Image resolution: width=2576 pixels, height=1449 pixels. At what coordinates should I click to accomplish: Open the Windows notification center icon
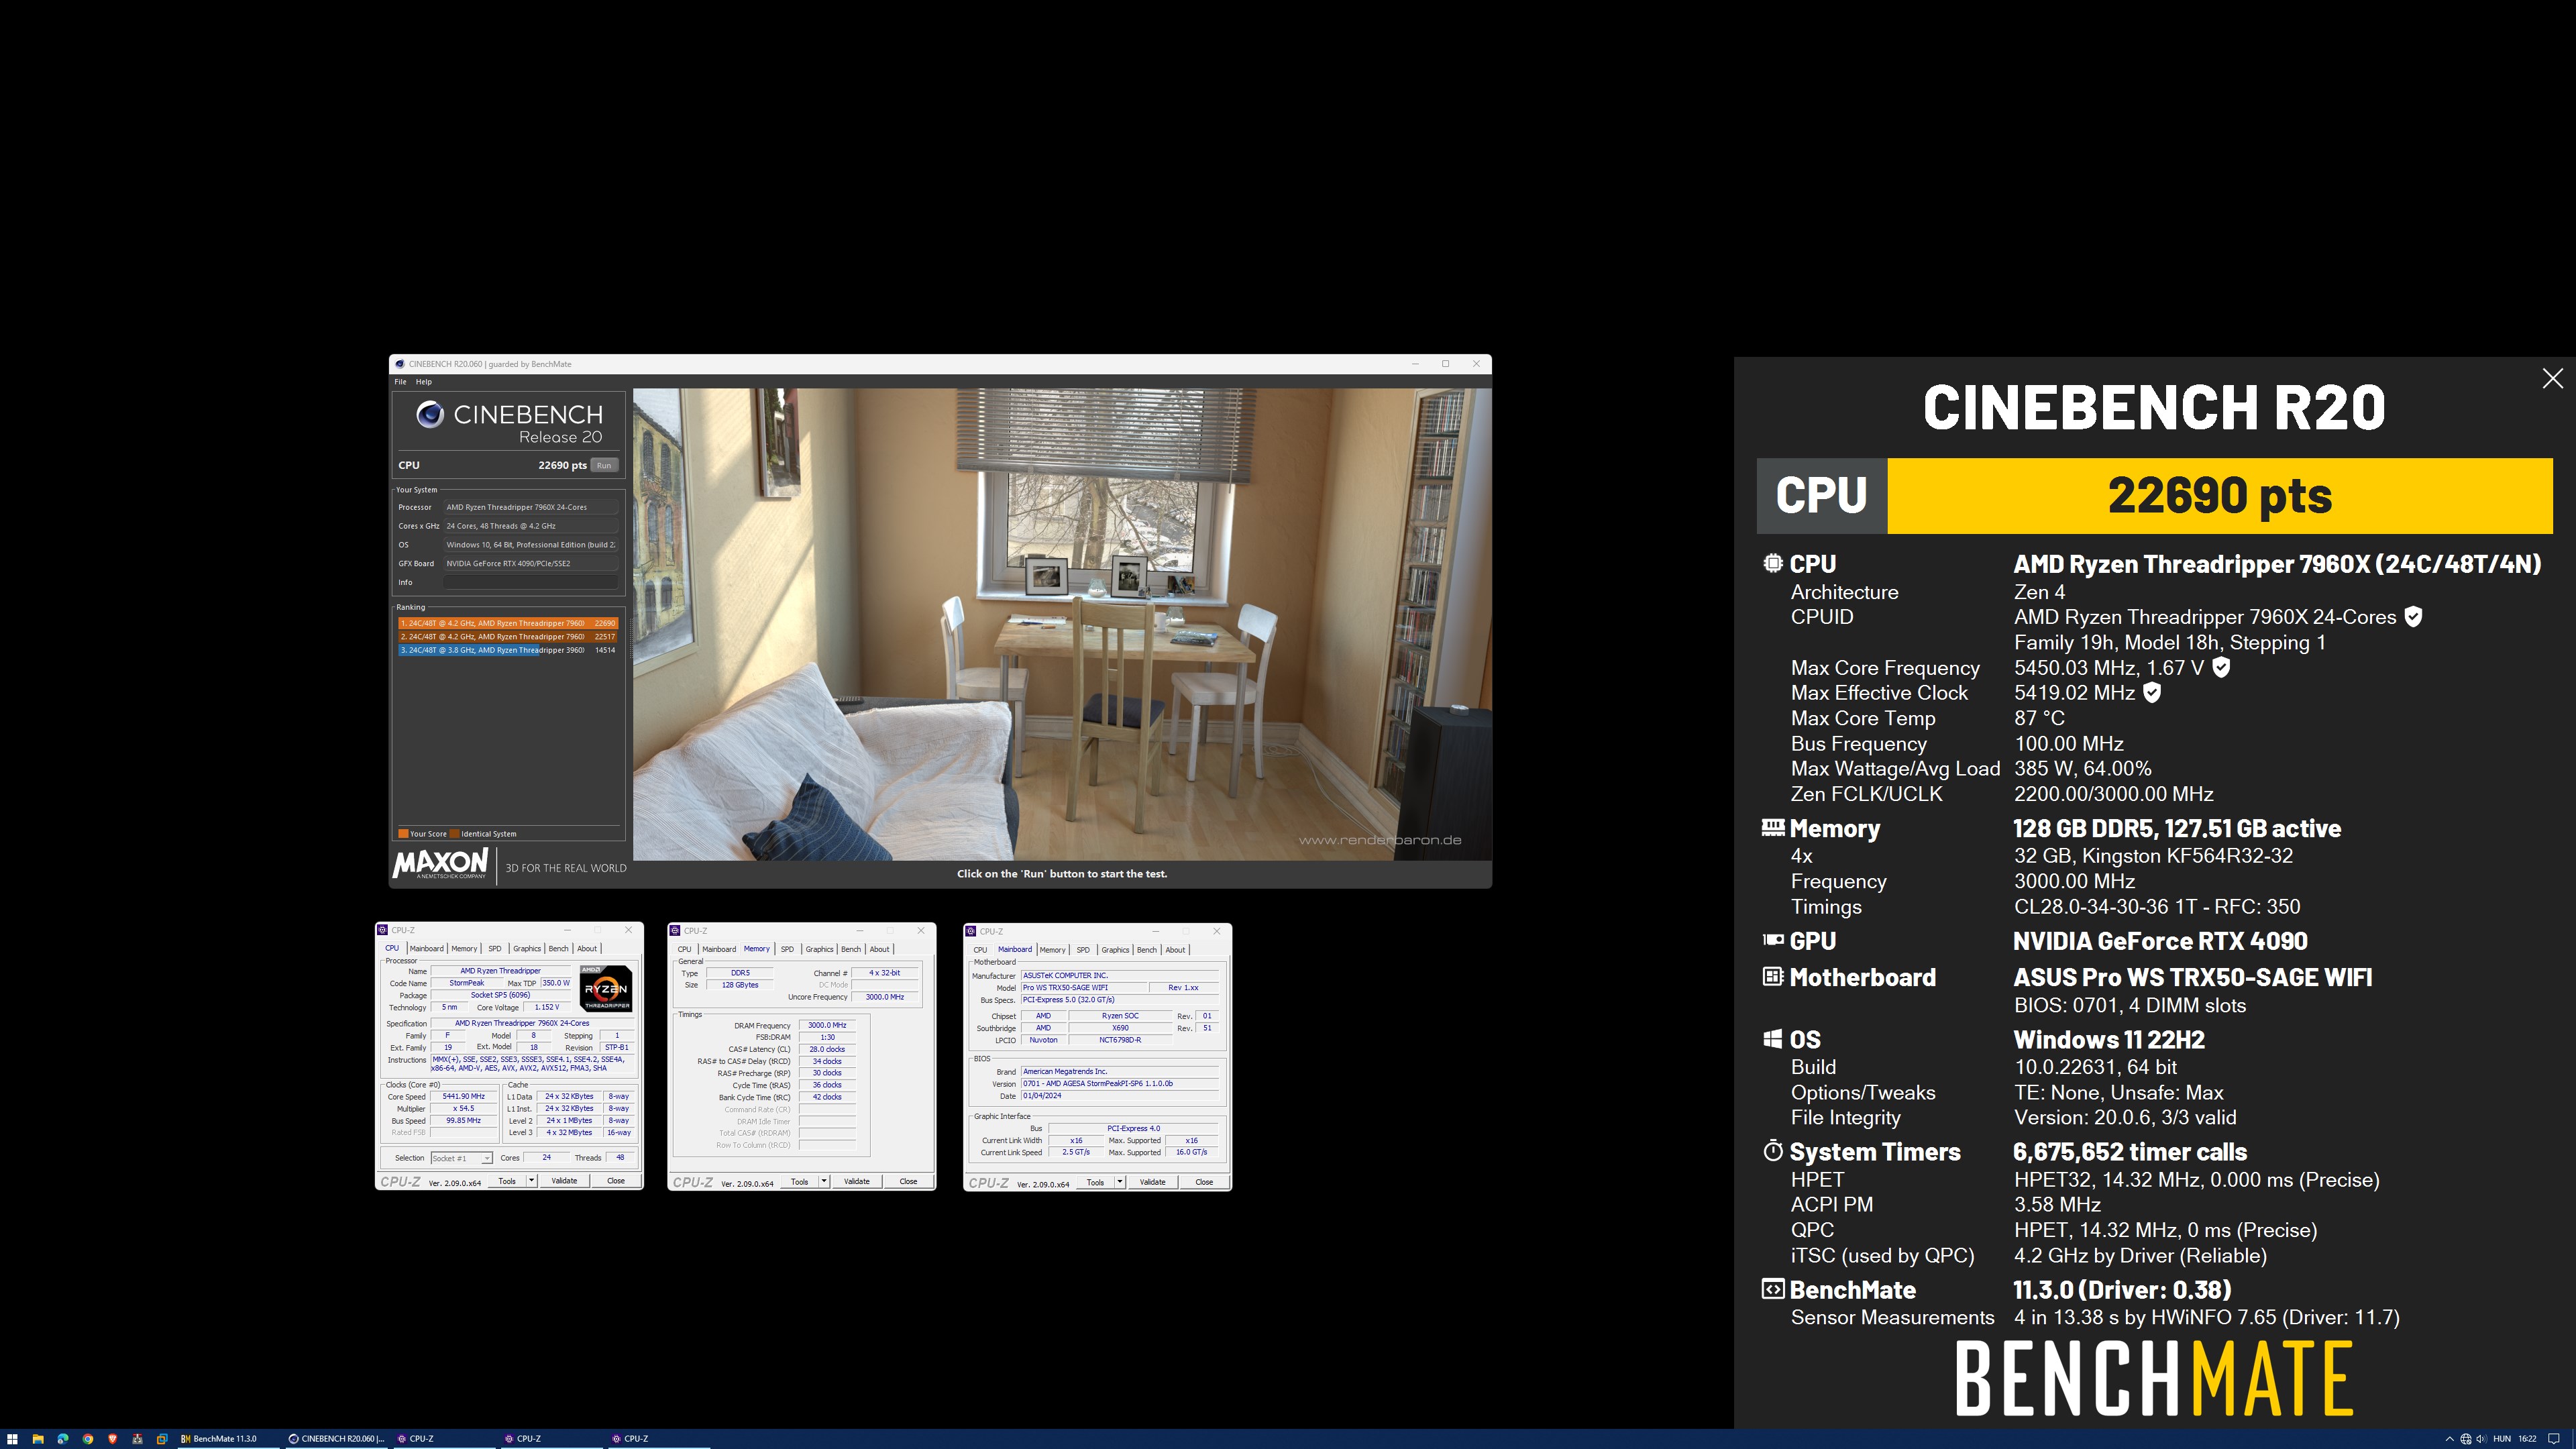pos(2553,1439)
